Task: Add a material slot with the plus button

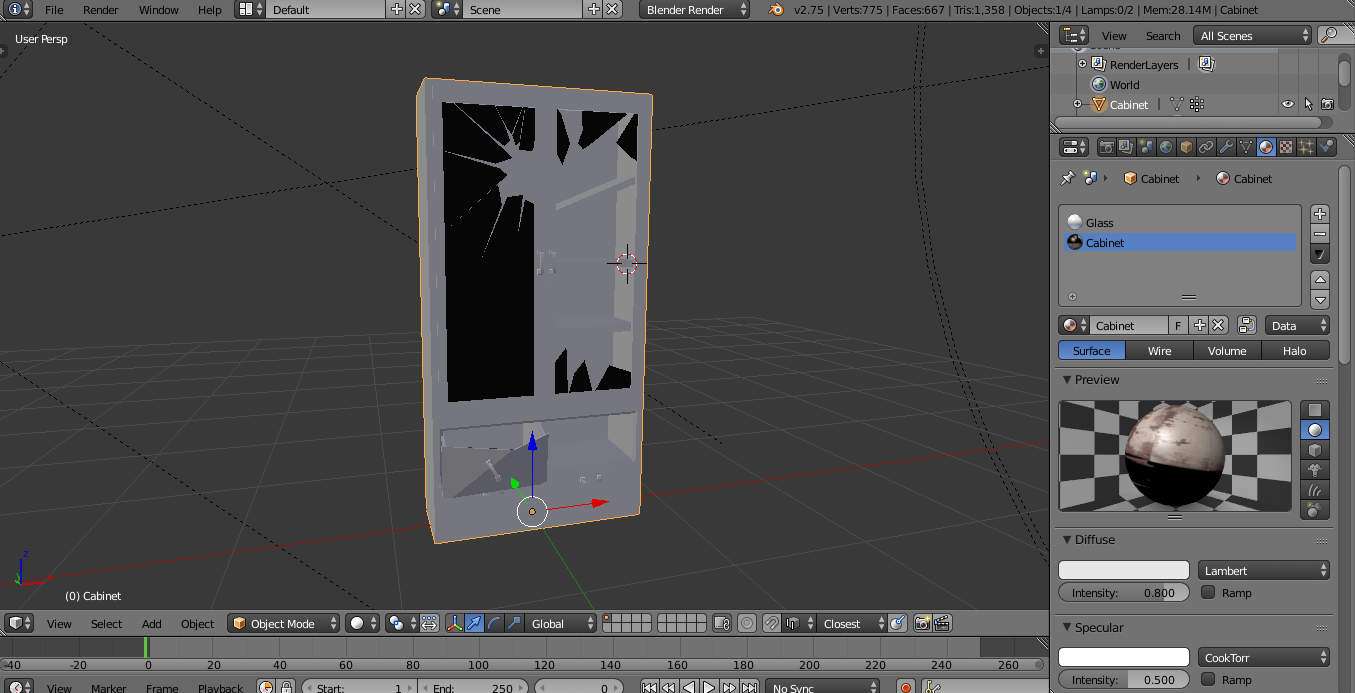Action: 1320,214
